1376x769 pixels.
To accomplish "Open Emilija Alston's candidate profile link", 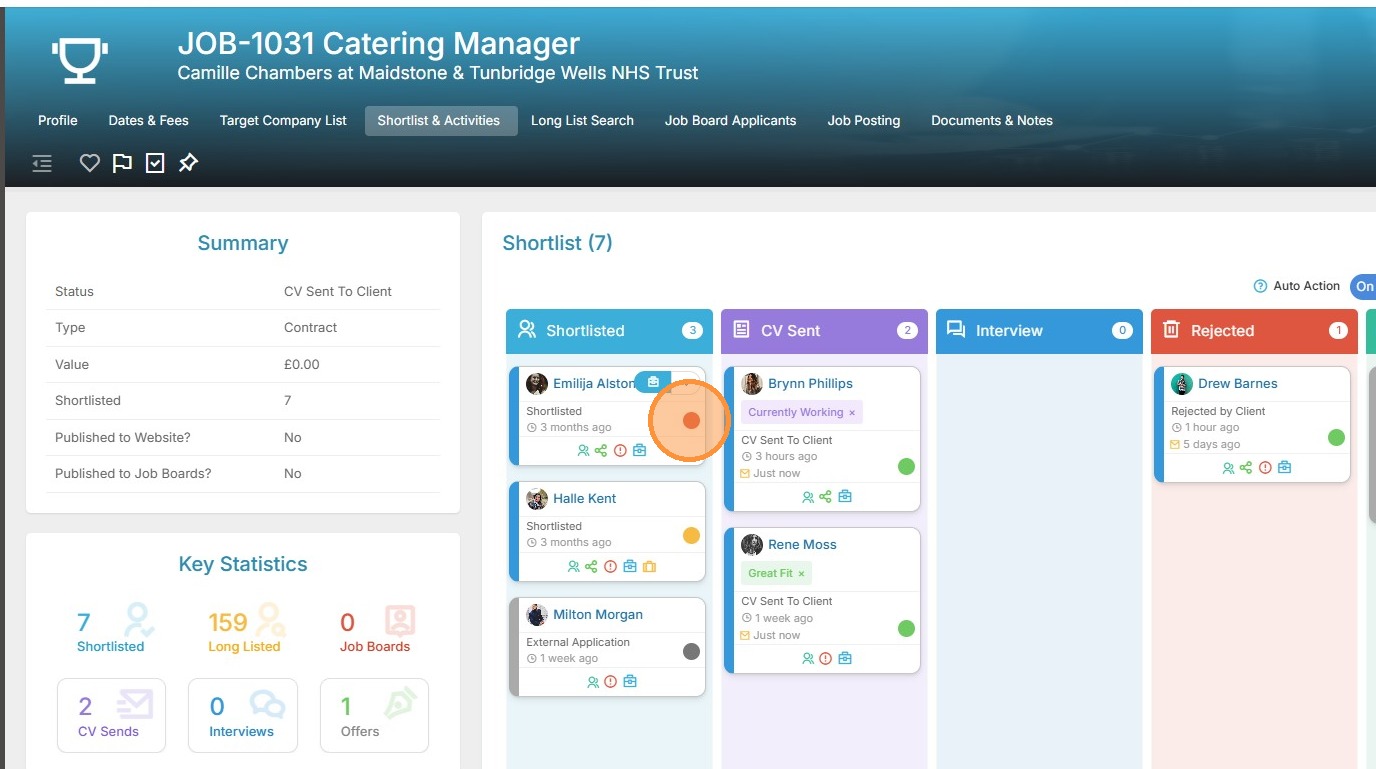I will [594, 384].
